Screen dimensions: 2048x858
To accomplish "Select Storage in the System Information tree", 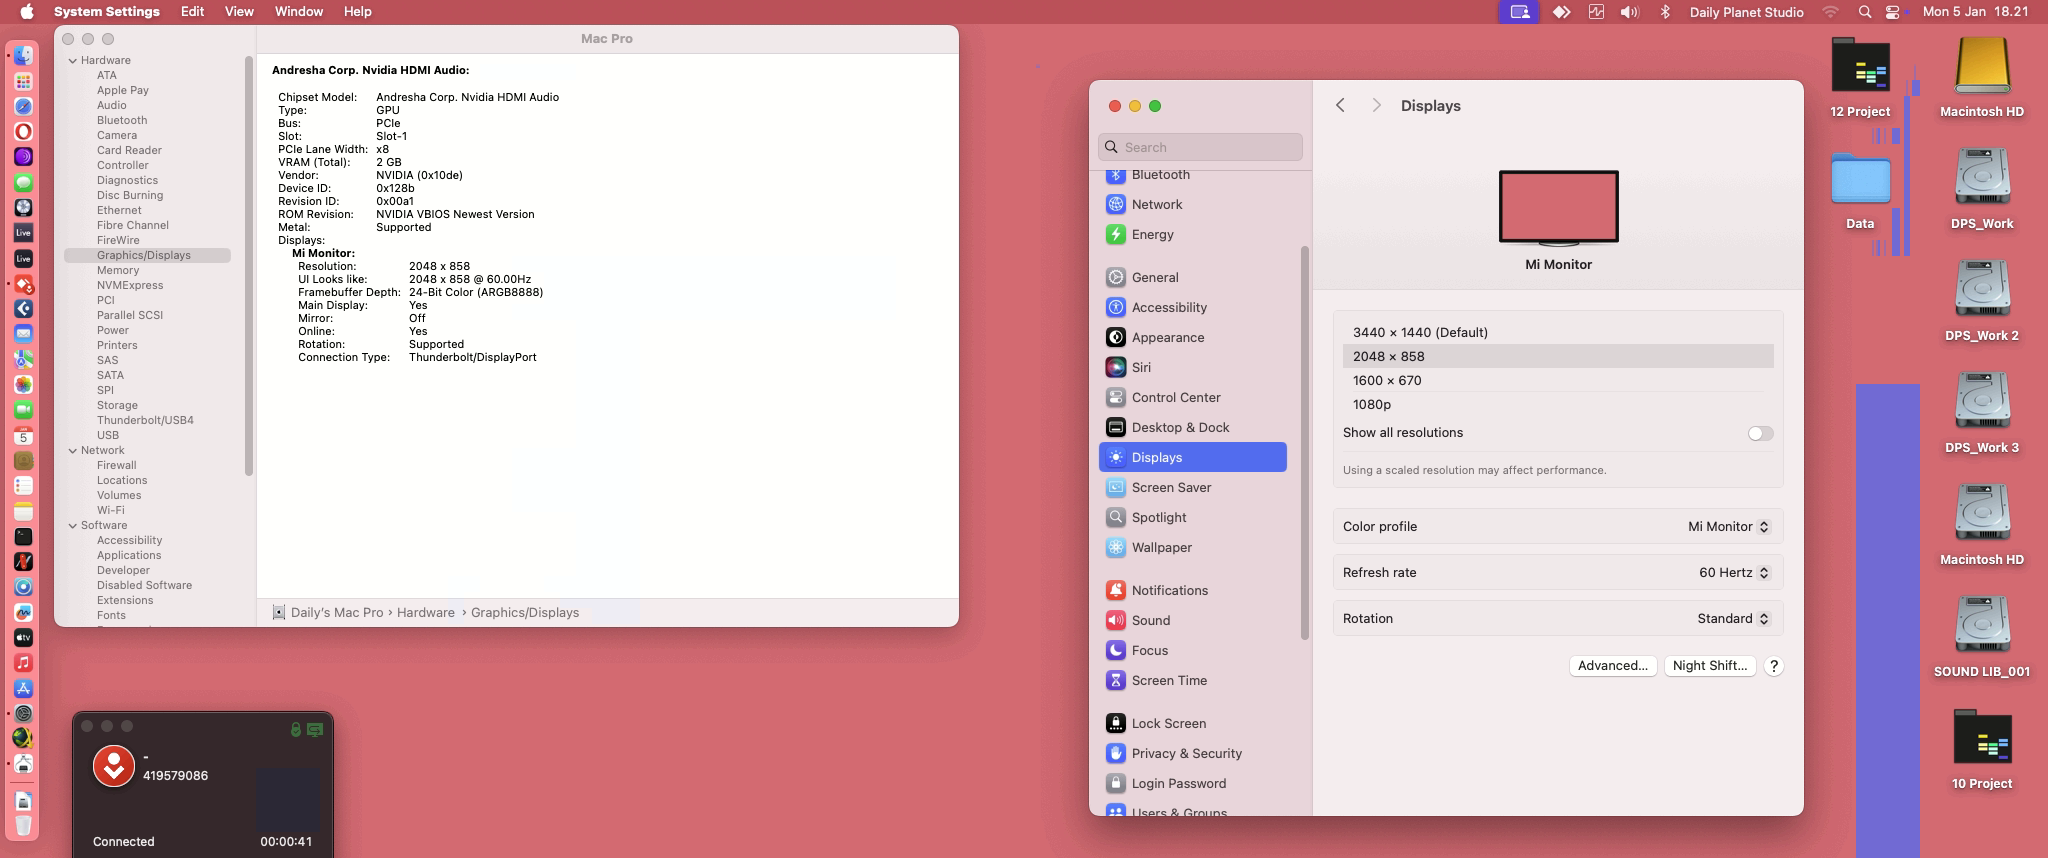I will pos(117,406).
